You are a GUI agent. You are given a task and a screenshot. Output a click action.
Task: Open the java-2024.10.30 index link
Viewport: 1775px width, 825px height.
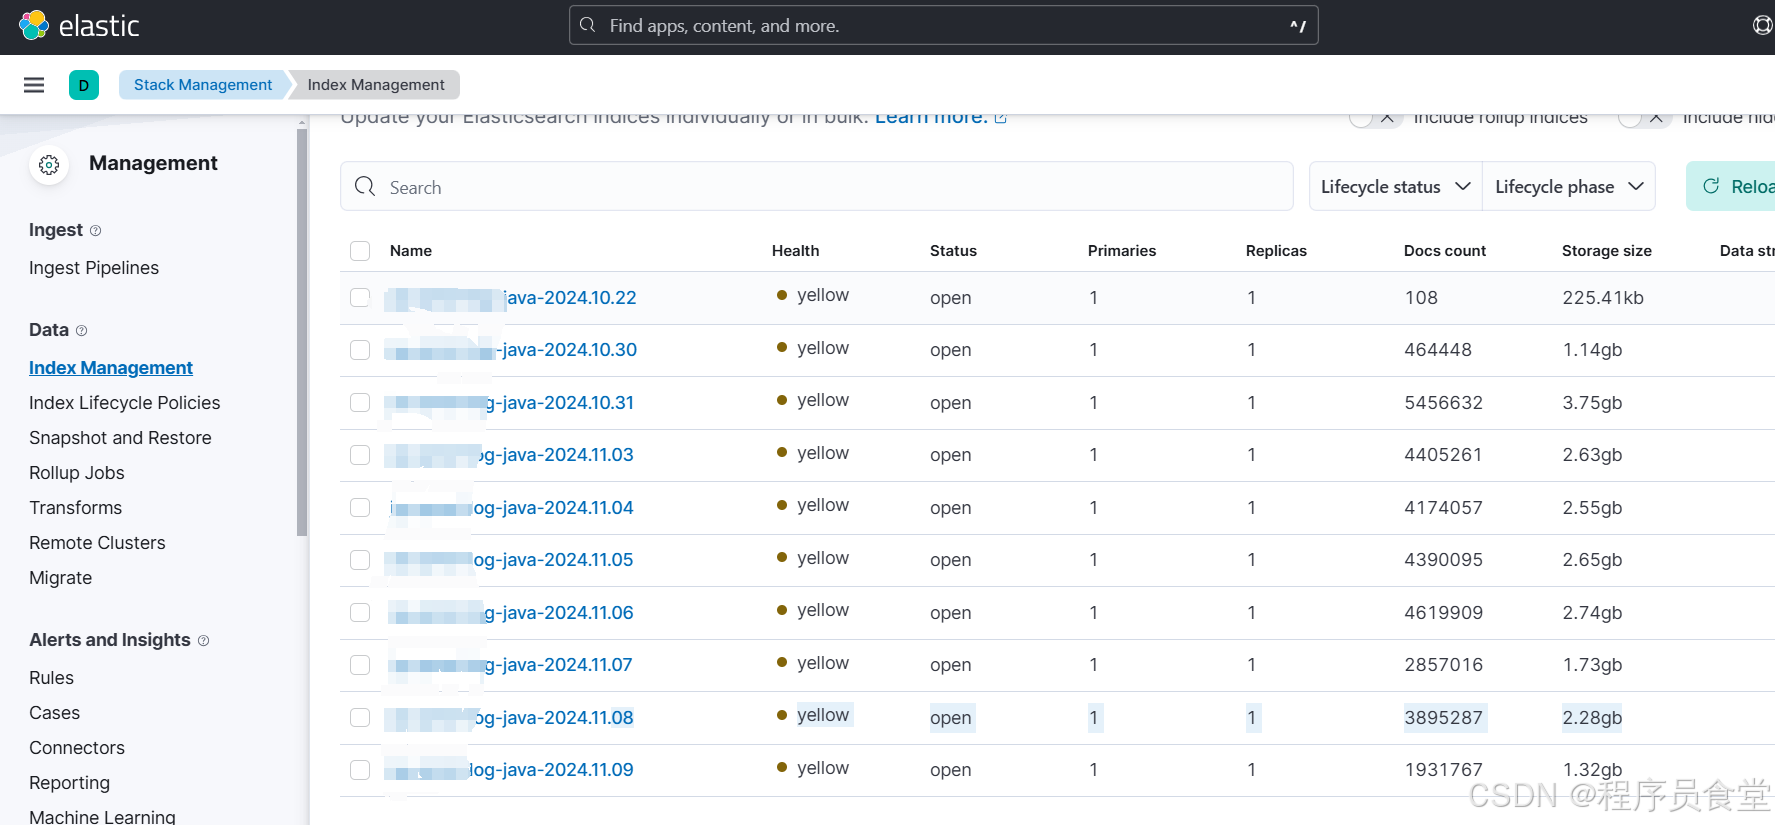pyautogui.click(x=512, y=350)
